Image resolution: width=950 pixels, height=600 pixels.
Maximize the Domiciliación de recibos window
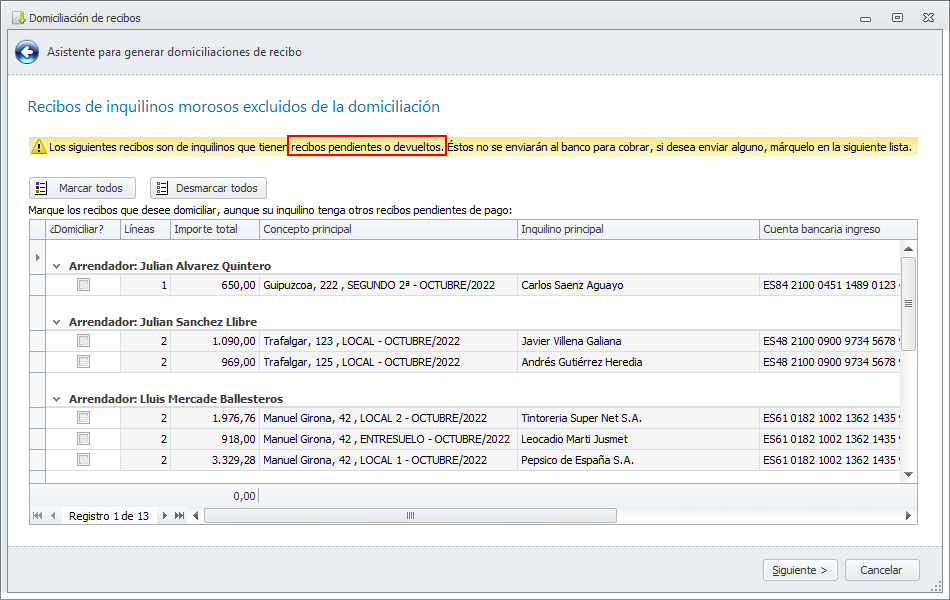point(897,18)
